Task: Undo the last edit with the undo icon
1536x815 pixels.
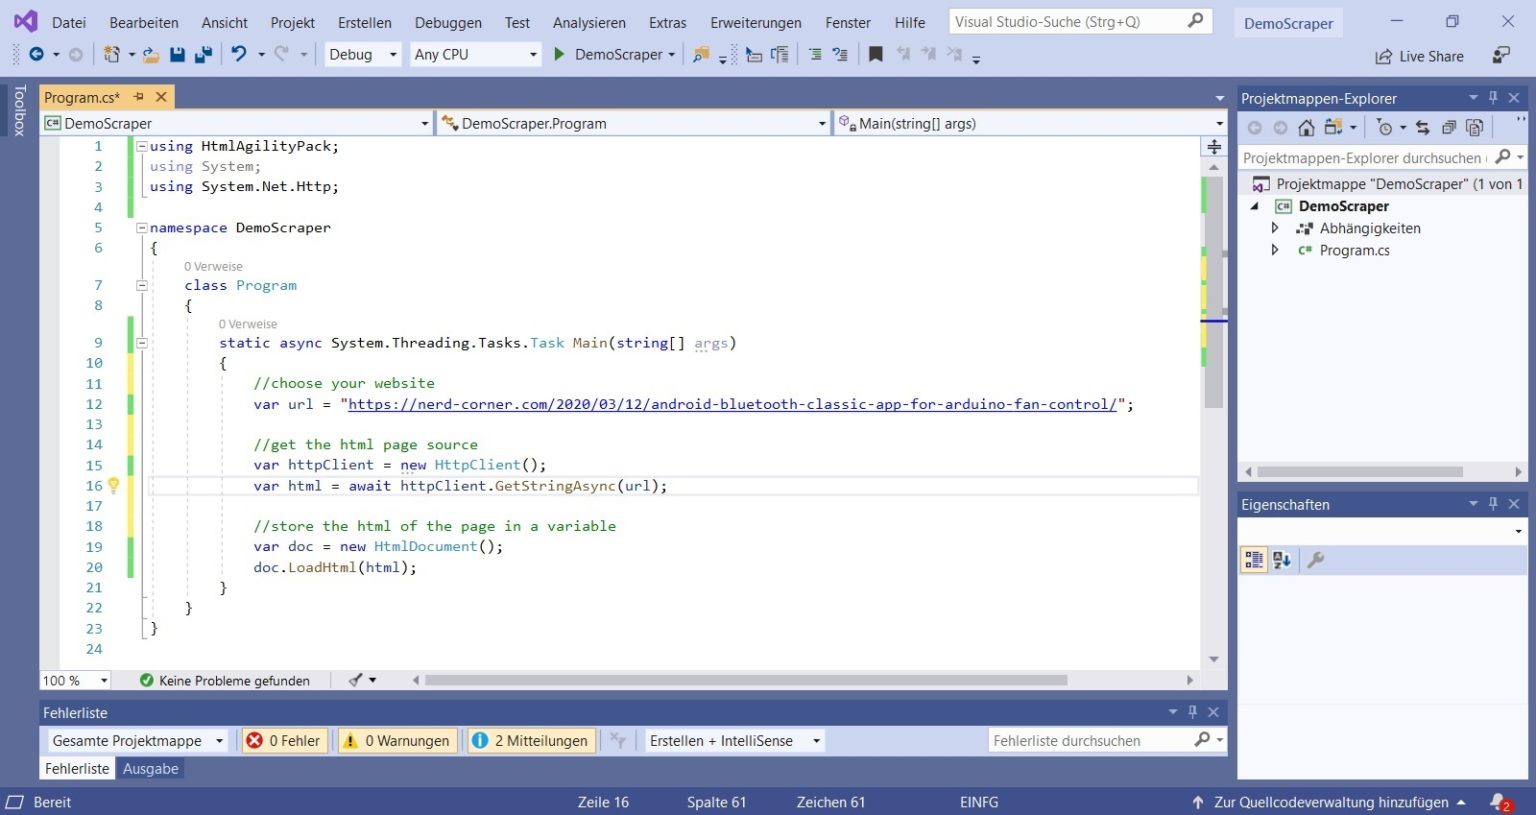Action: [x=236, y=54]
